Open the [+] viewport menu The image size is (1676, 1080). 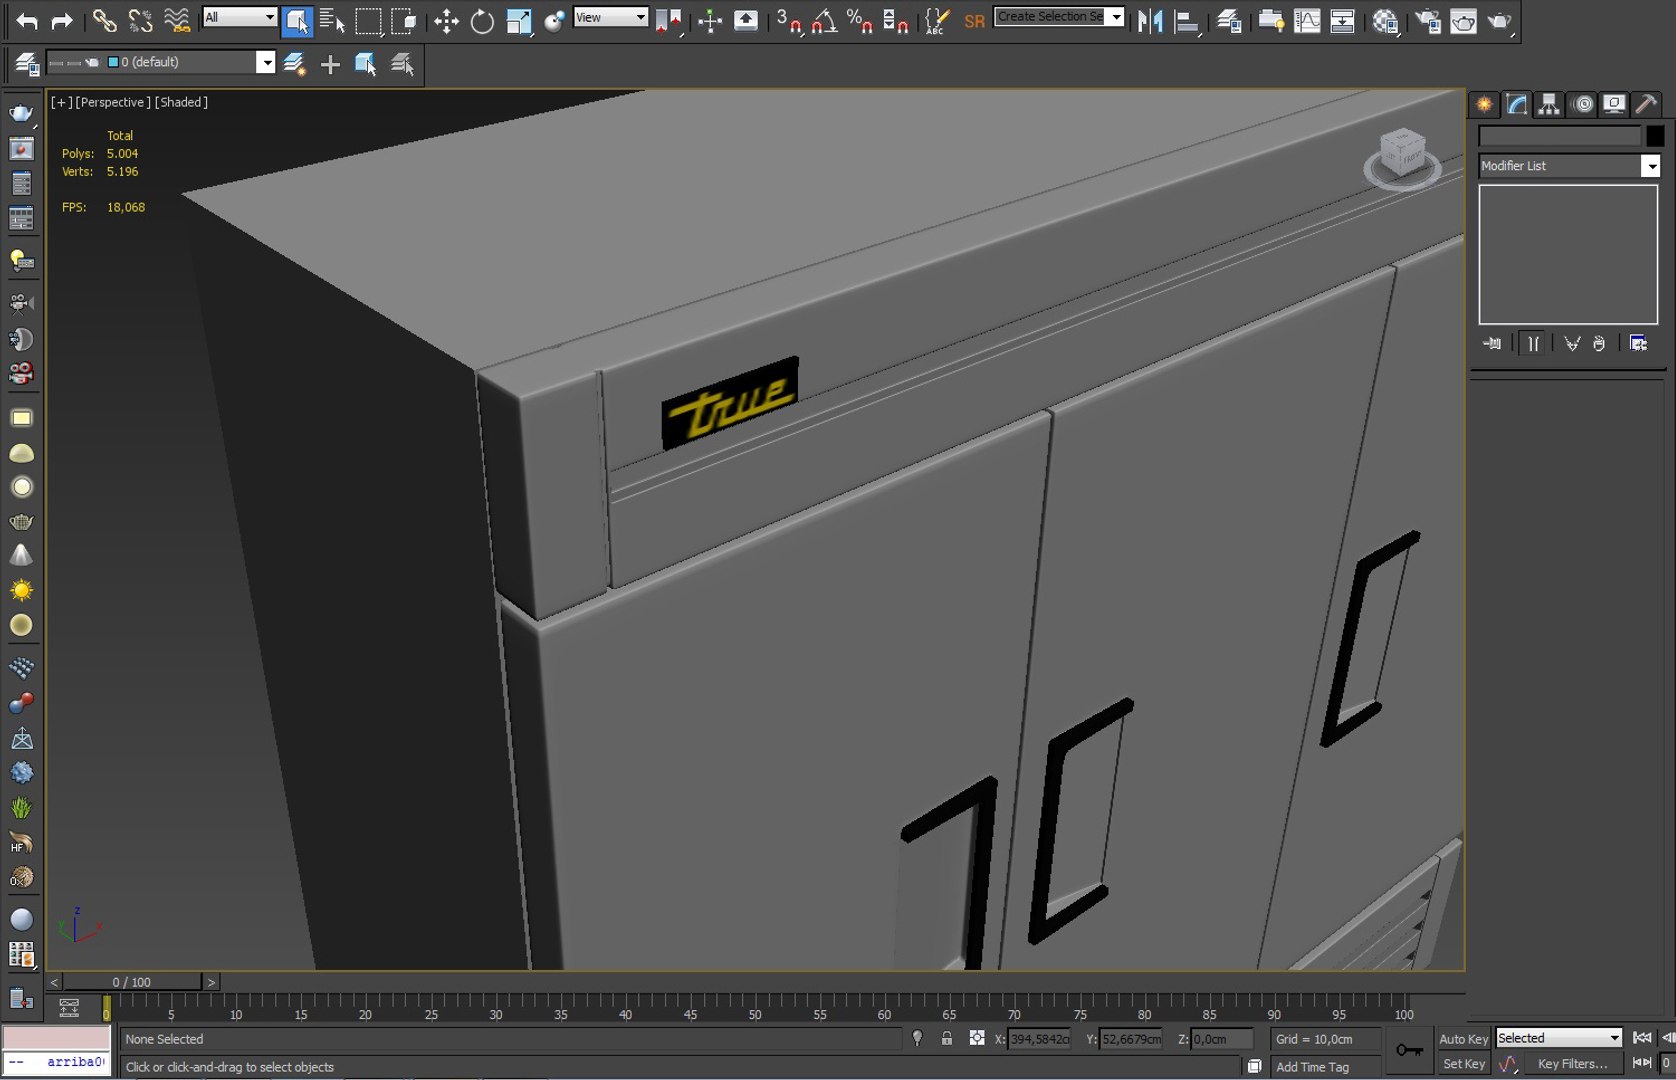point(61,102)
